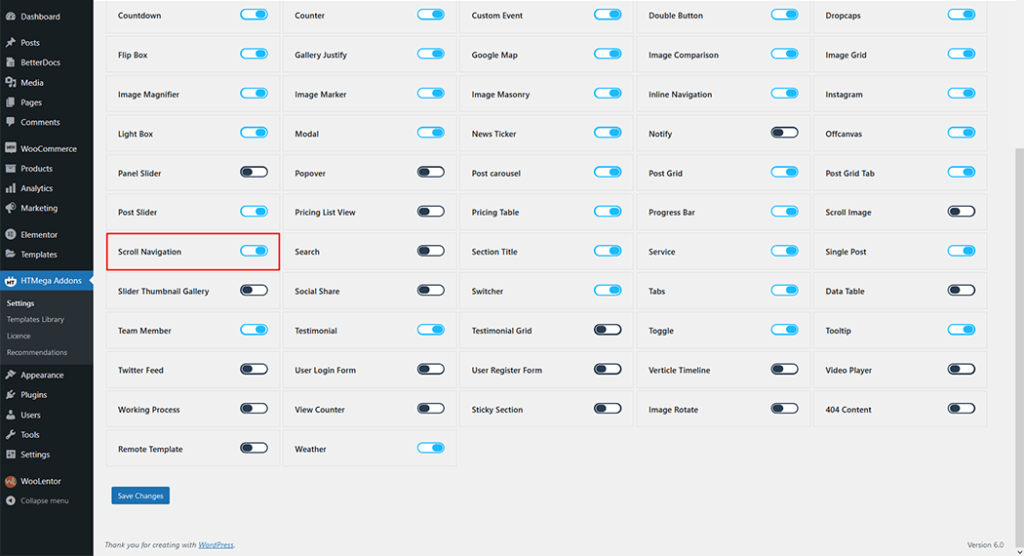Click the page vertical scrollbar thumb

pyautogui.click(x=1019, y=346)
